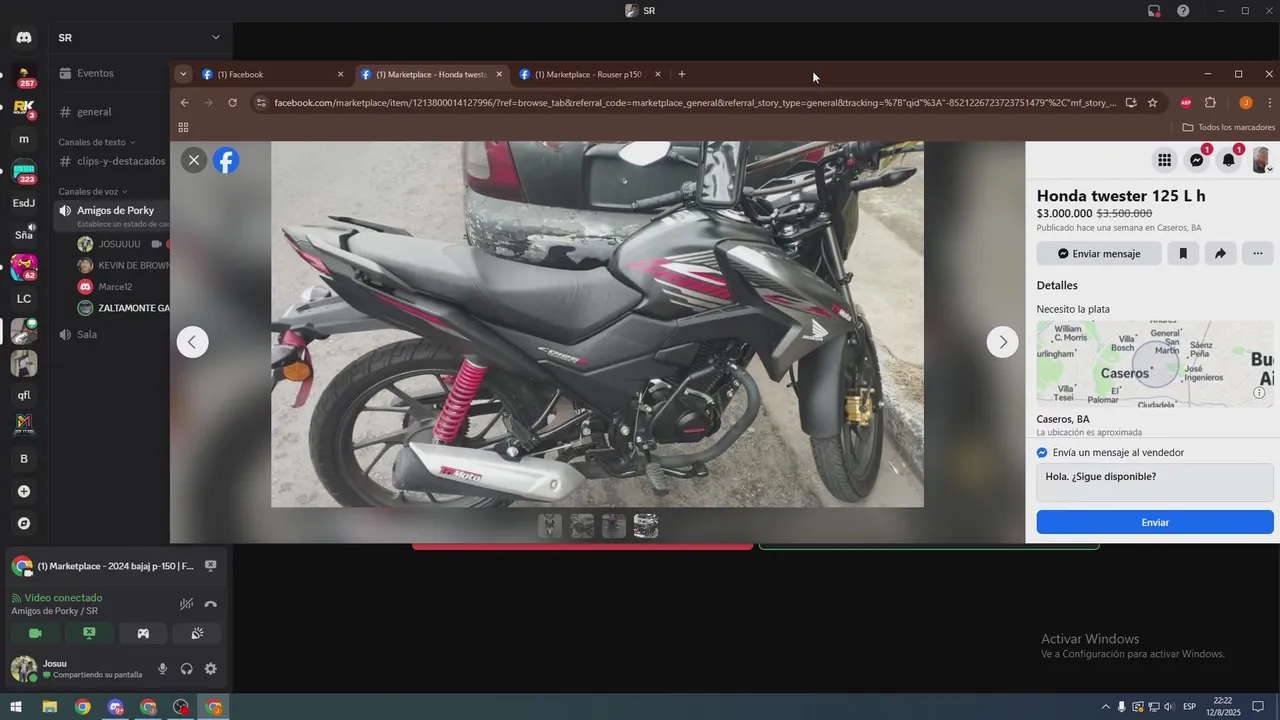The image size is (1280, 720).
Task: Select user Marce12 in voice channel
Action: pos(115,287)
